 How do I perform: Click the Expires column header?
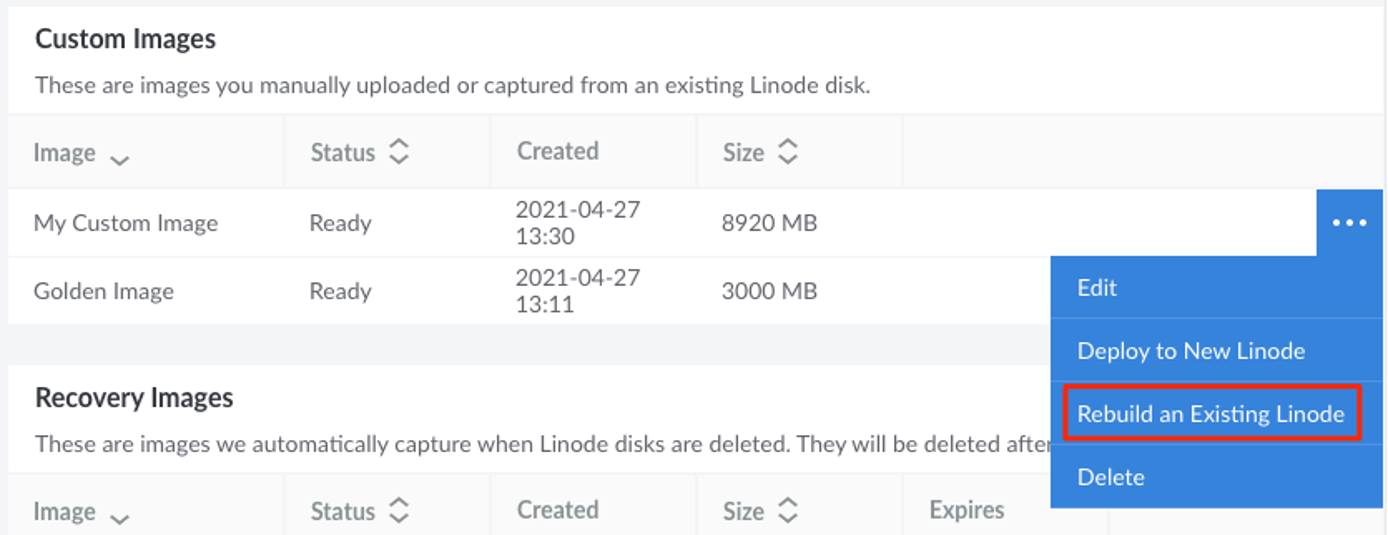(966, 510)
